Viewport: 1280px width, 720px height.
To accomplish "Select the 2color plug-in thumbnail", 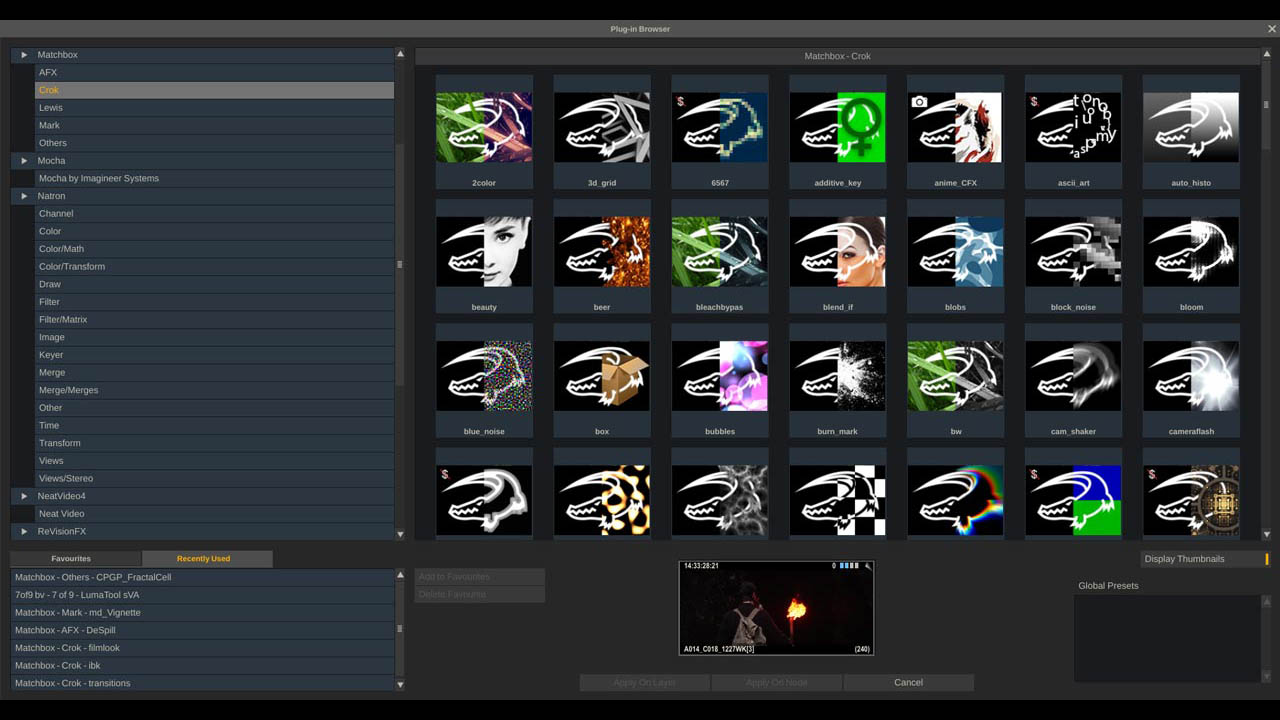I will pyautogui.click(x=484, y=128).
